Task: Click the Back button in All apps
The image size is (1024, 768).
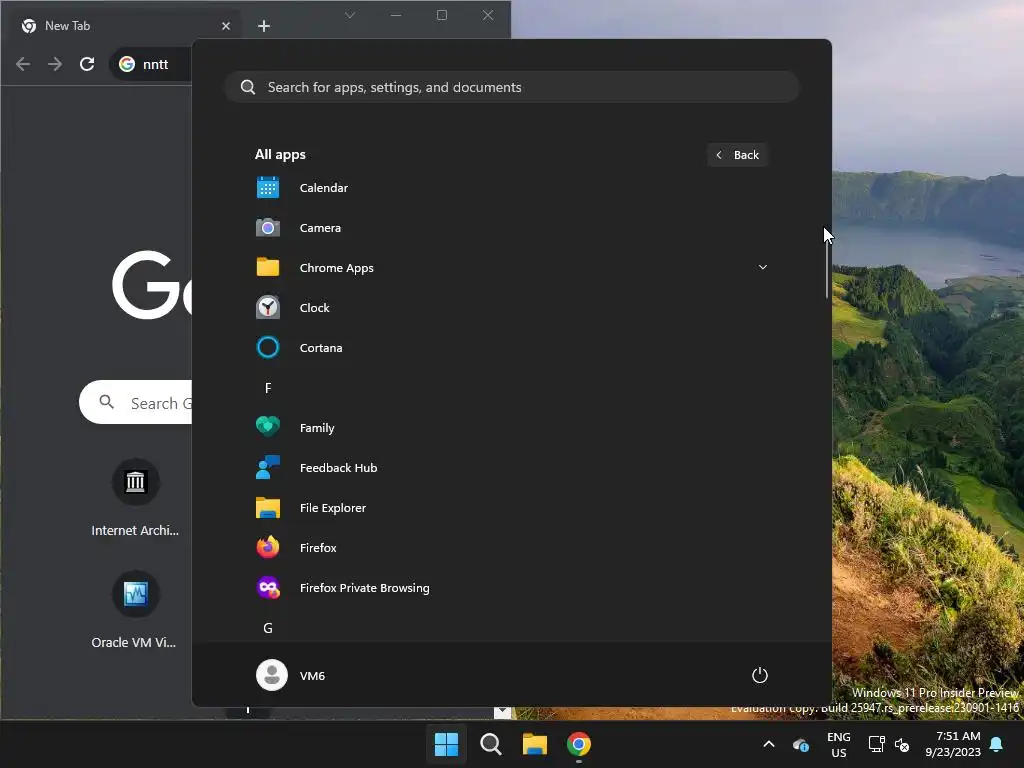Action: coord(737,155)
